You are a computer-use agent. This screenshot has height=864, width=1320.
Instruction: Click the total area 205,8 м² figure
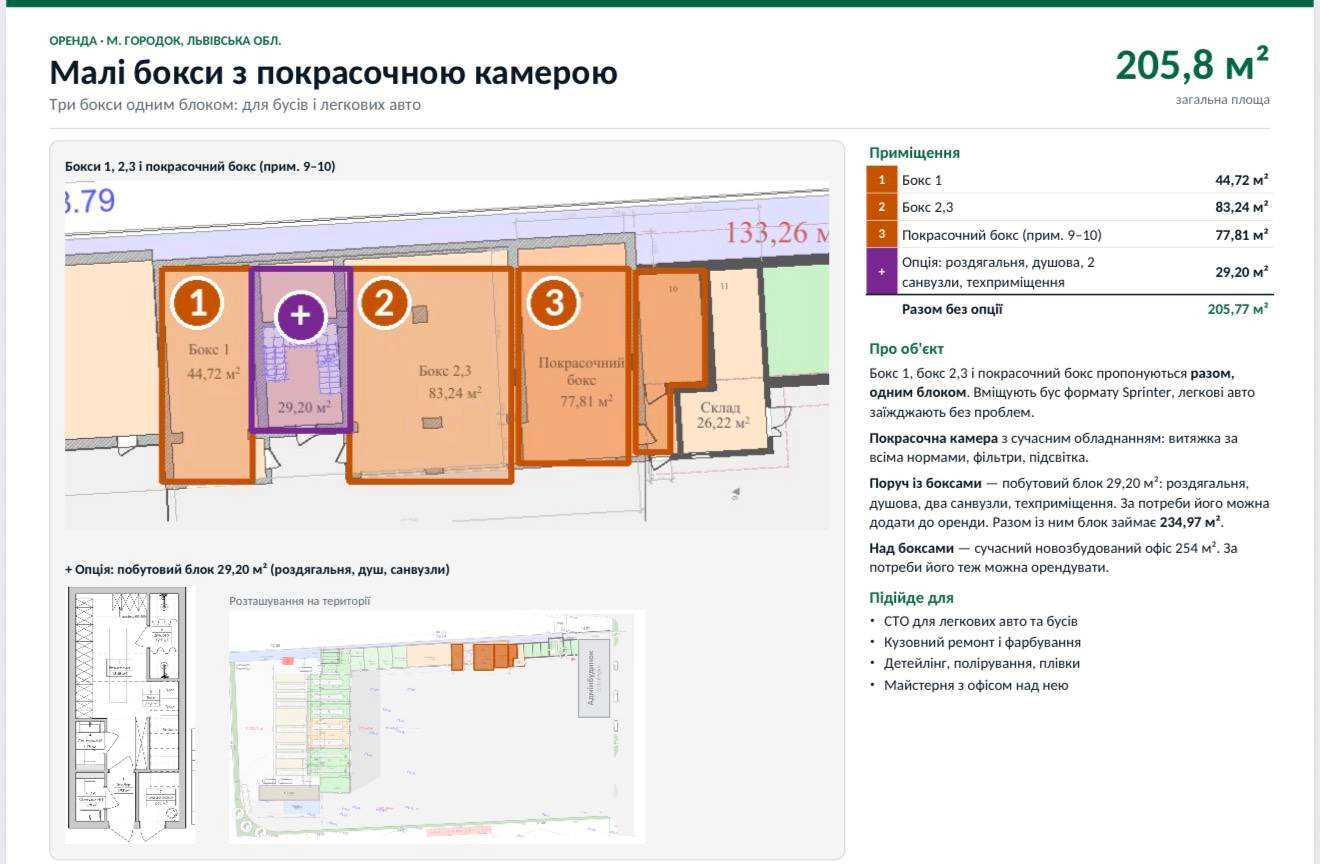tap(1192, 65)
